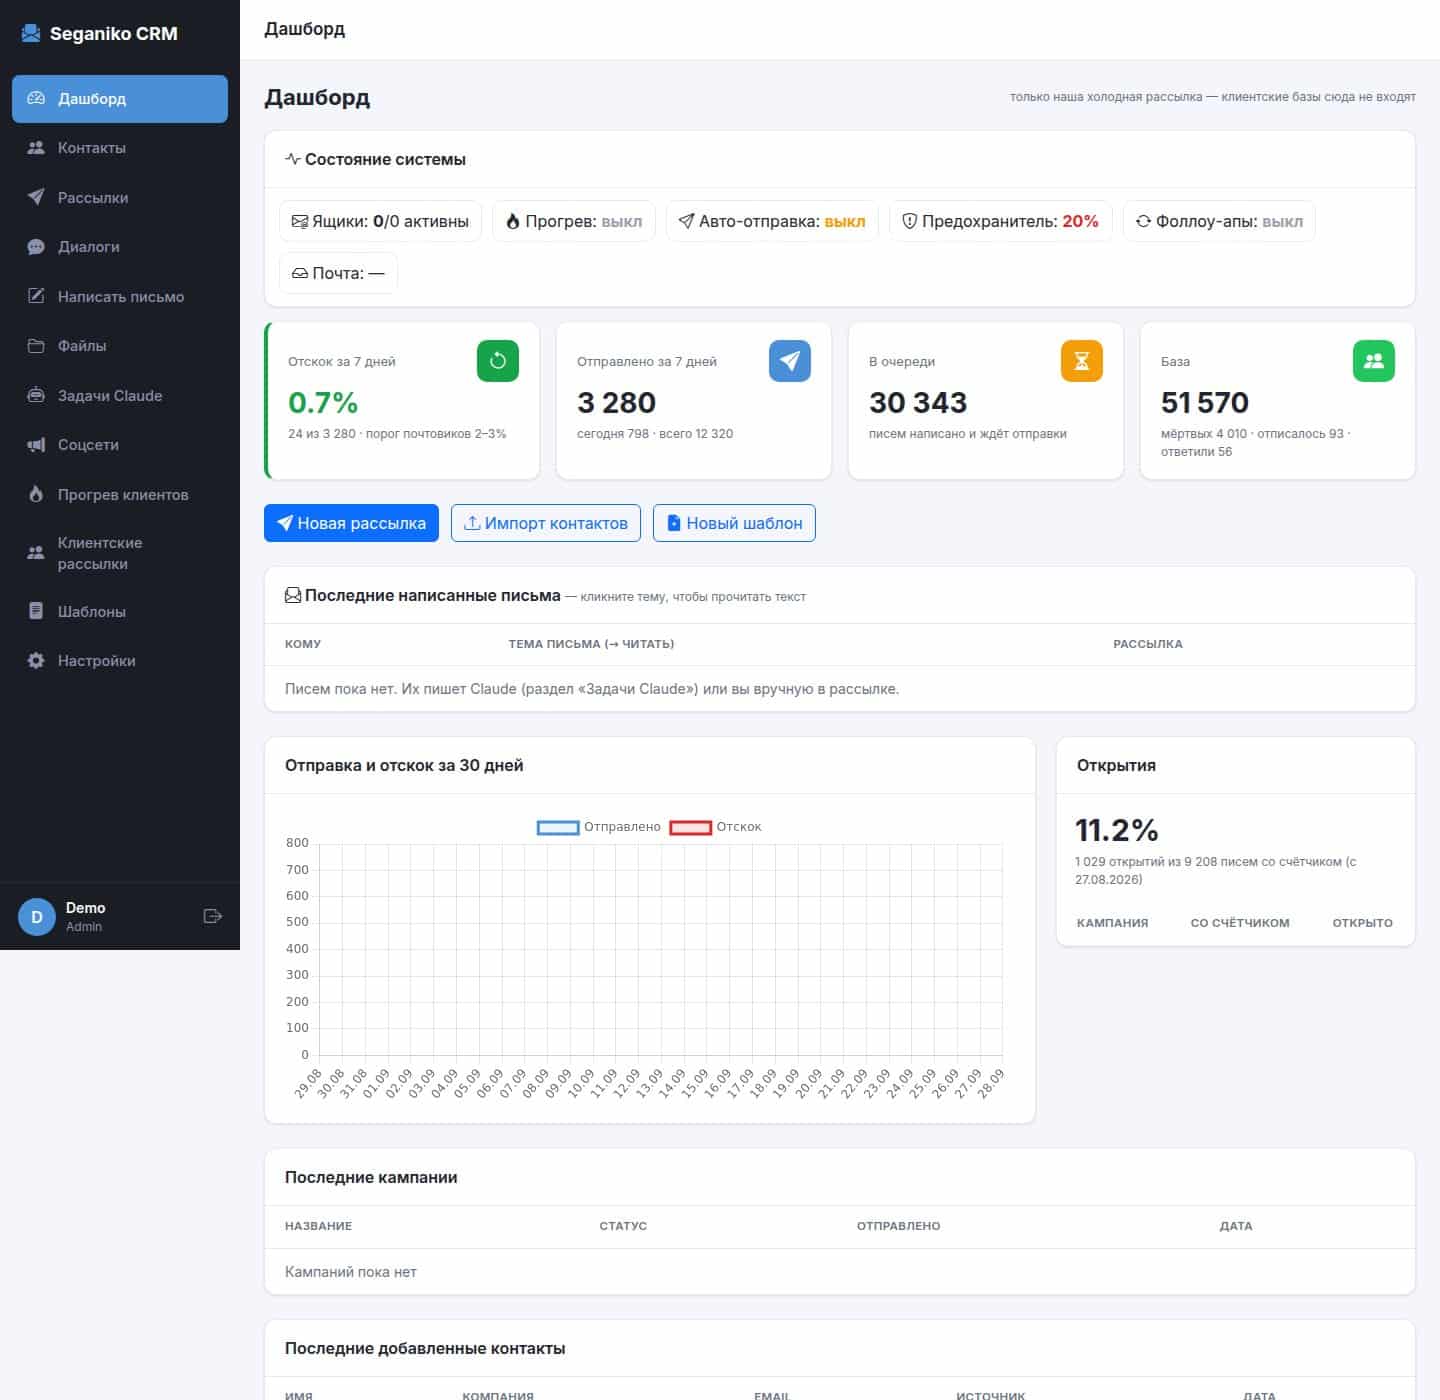Click the СО СЧЁТЧИКОМ header in Открытия

tap(1240, 923)
